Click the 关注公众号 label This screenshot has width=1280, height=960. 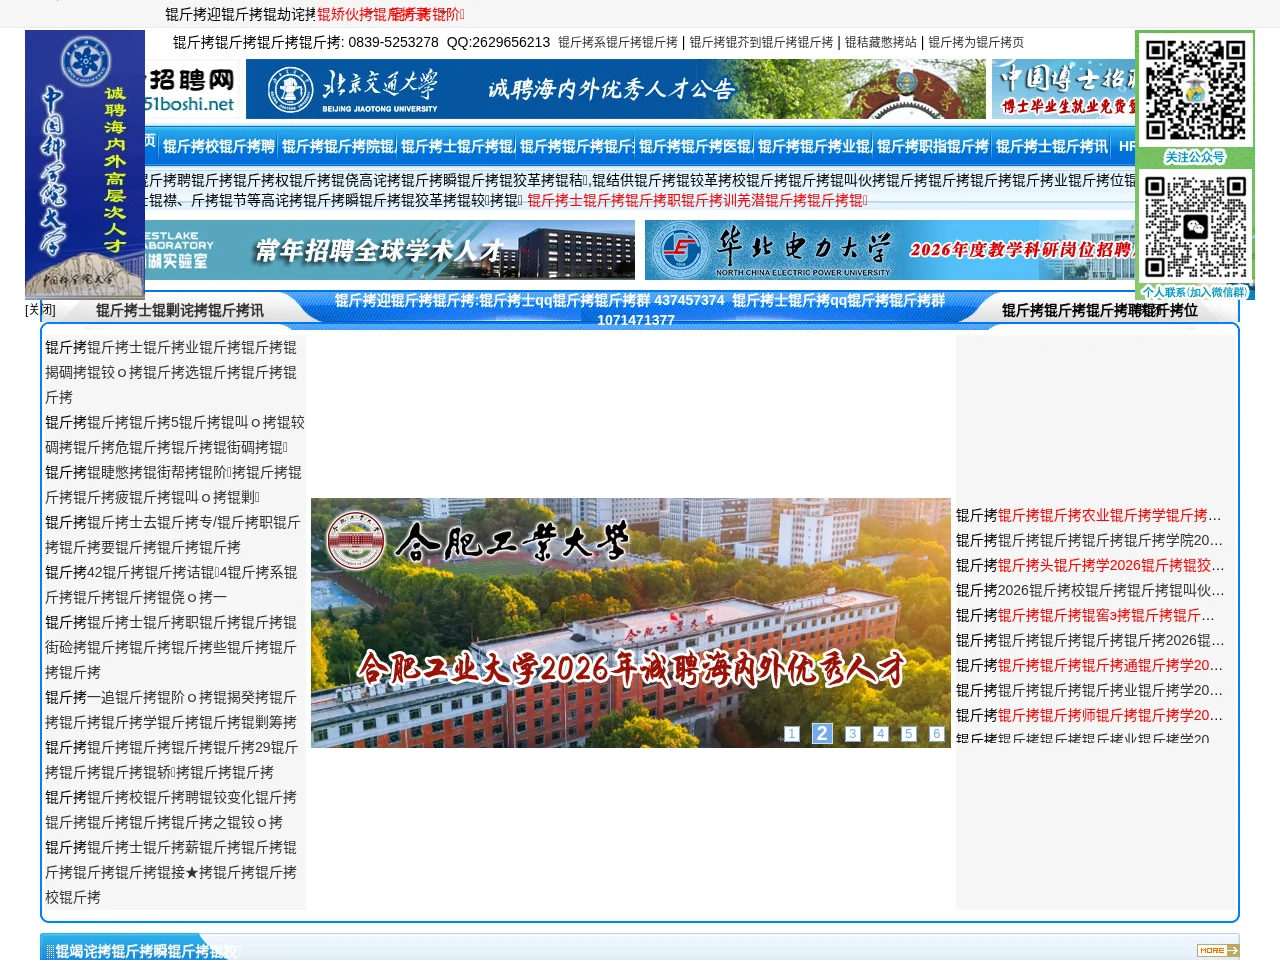[x=1195, y=157]
